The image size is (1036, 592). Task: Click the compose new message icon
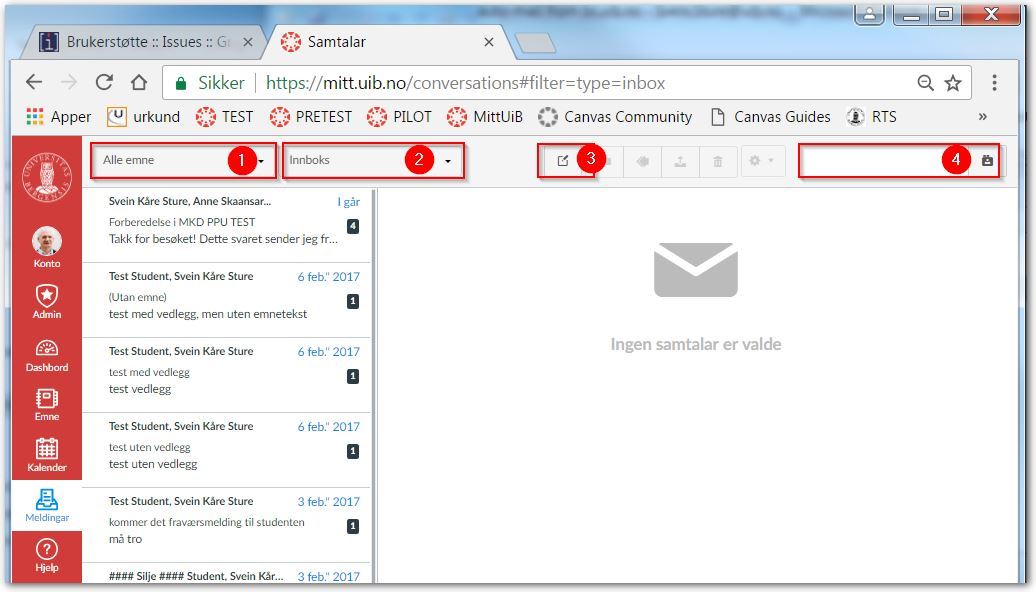pyautogui.click(x=562, y=161)
